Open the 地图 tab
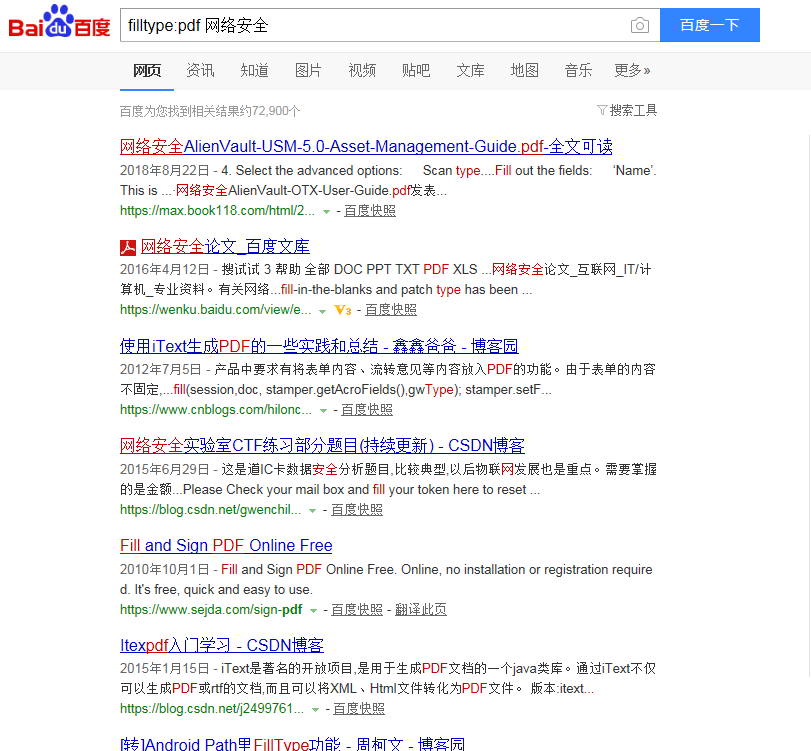 point(524,70)
